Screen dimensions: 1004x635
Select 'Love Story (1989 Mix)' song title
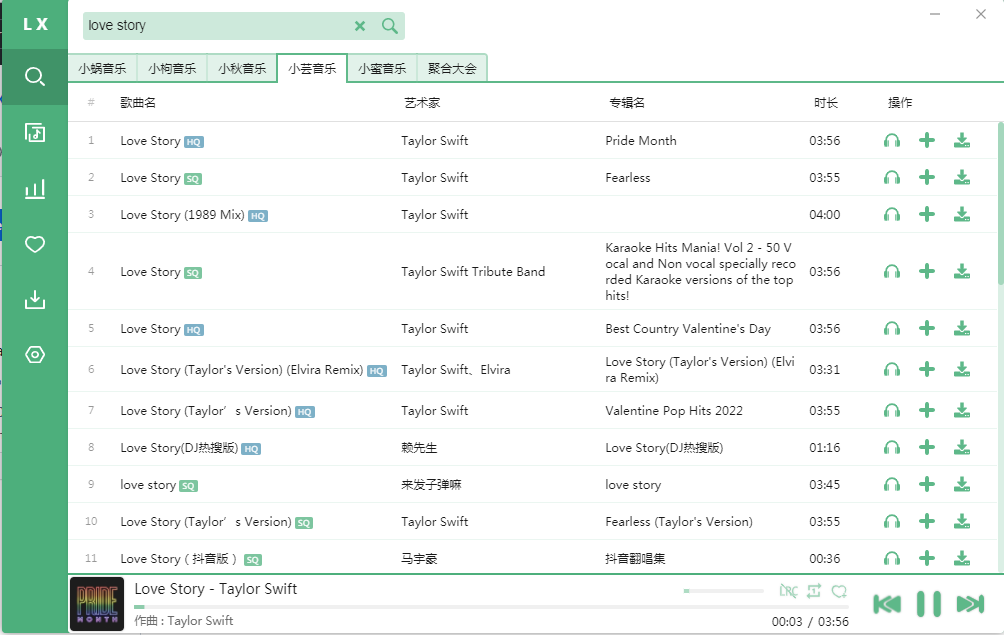182,215
